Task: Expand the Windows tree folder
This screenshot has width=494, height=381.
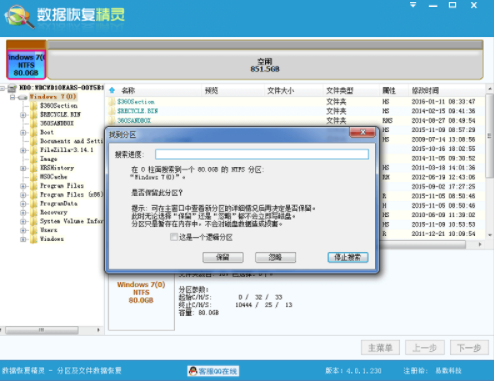Action: 23,239
